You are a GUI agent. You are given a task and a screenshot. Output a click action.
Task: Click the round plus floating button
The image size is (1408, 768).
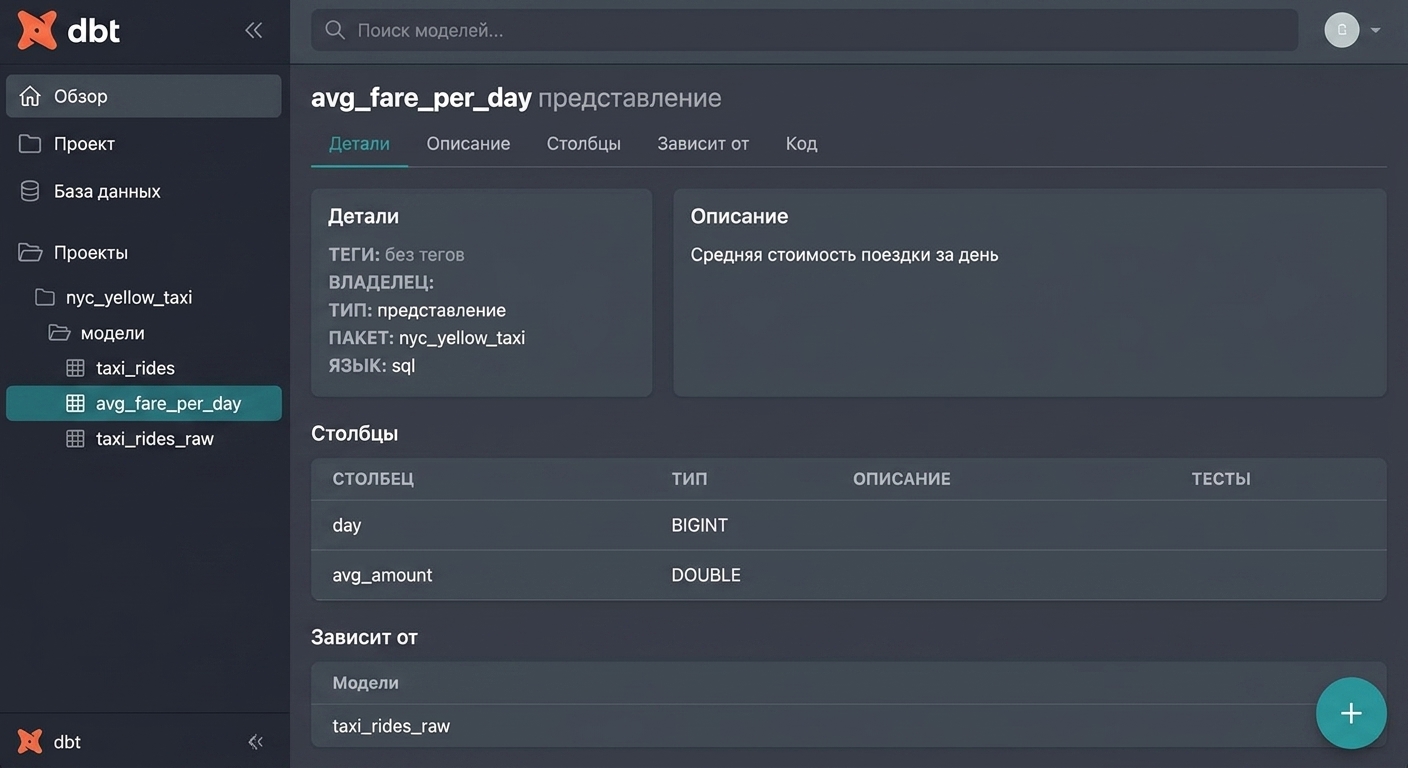point(1351,713)
